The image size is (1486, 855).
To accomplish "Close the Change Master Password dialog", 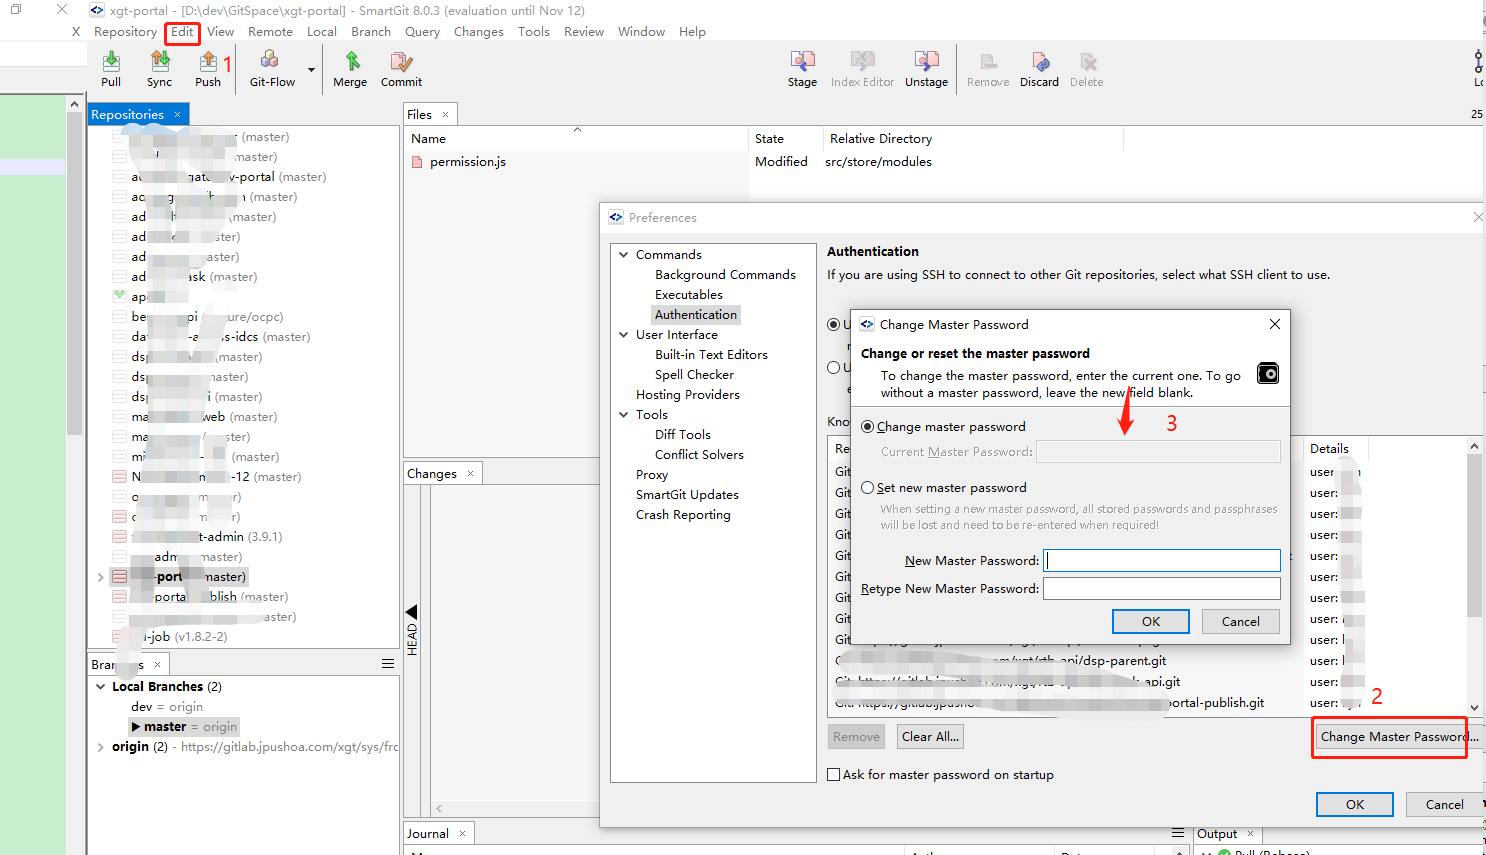I will (1275, 324).
